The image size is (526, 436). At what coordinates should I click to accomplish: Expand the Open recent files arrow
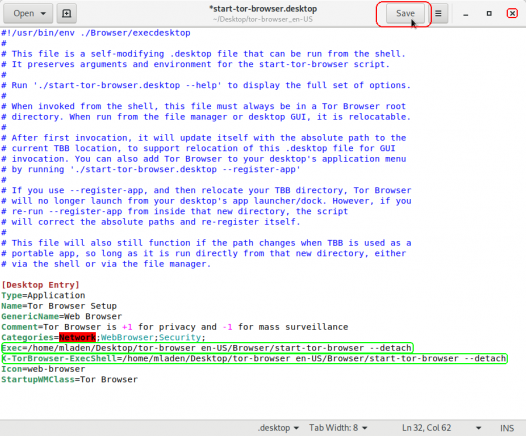pos(43,13)
